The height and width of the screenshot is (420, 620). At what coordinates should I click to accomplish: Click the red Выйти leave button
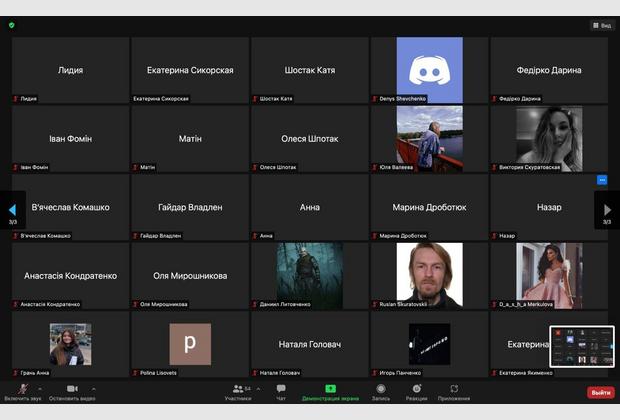(600, 392)
